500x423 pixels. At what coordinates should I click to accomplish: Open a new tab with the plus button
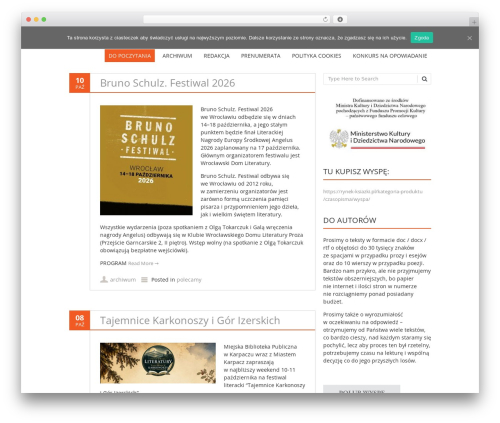point(474,22)
